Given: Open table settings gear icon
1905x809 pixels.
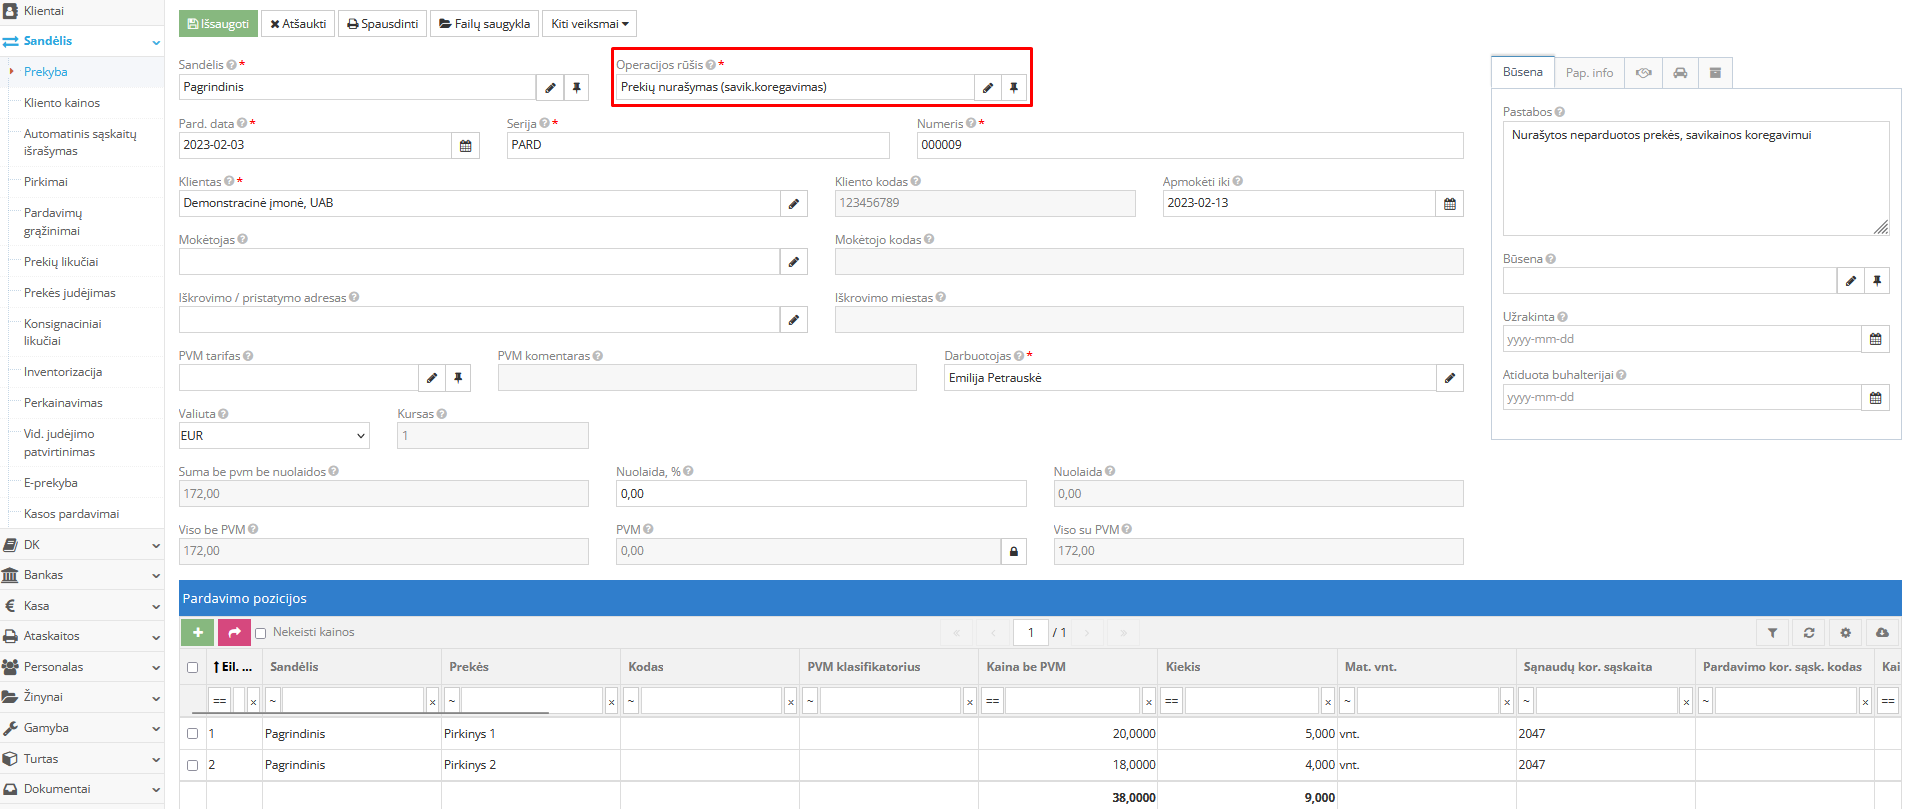Looking at the screenshot, I should point(1846,633).
